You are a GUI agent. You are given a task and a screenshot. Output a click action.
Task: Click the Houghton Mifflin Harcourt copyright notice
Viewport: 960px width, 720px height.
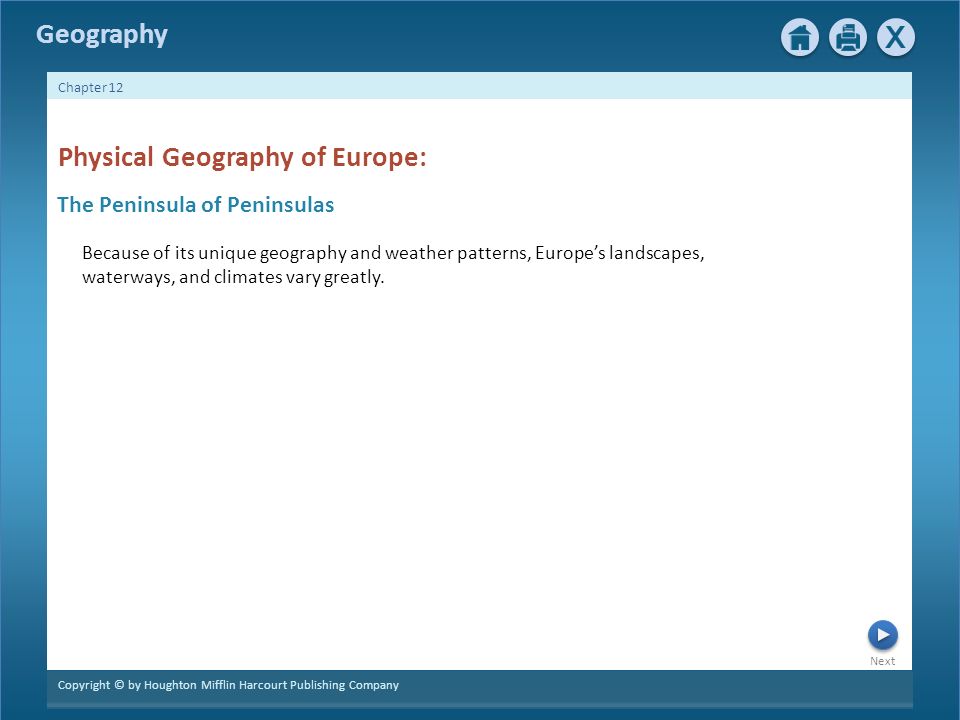click(x=228, y=685)
